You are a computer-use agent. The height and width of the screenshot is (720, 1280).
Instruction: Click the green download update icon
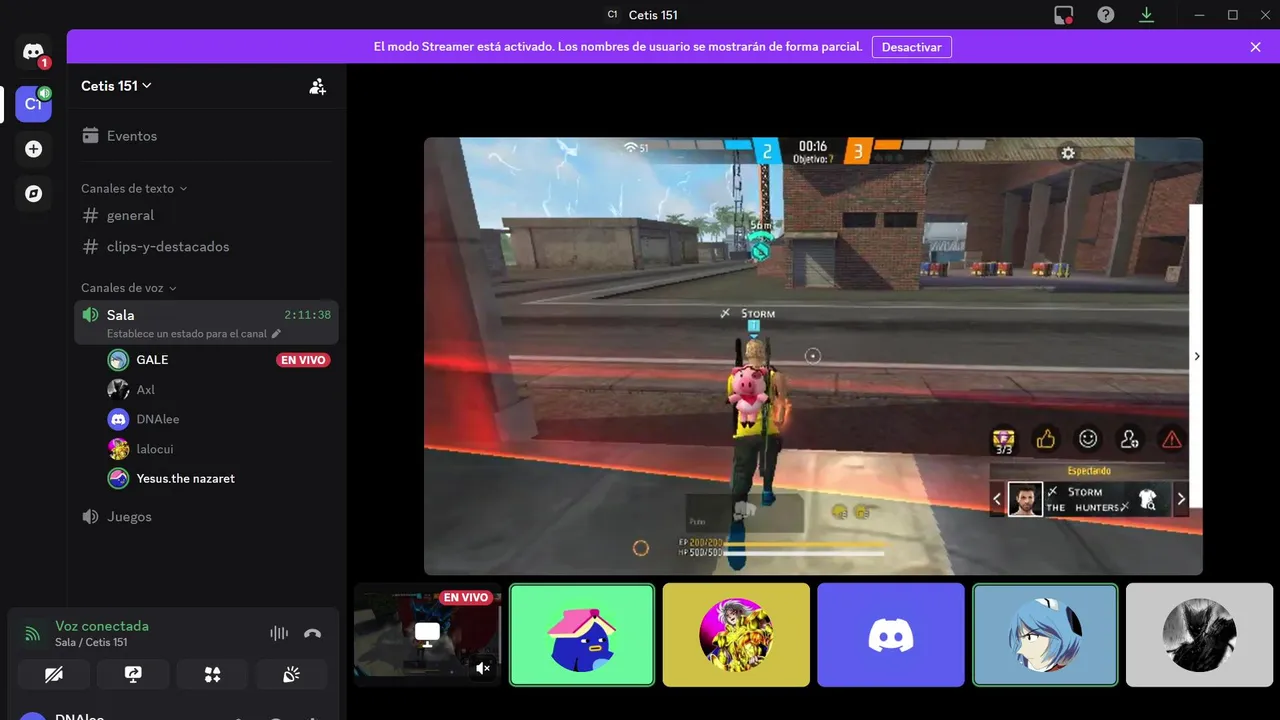[1146, 15]
